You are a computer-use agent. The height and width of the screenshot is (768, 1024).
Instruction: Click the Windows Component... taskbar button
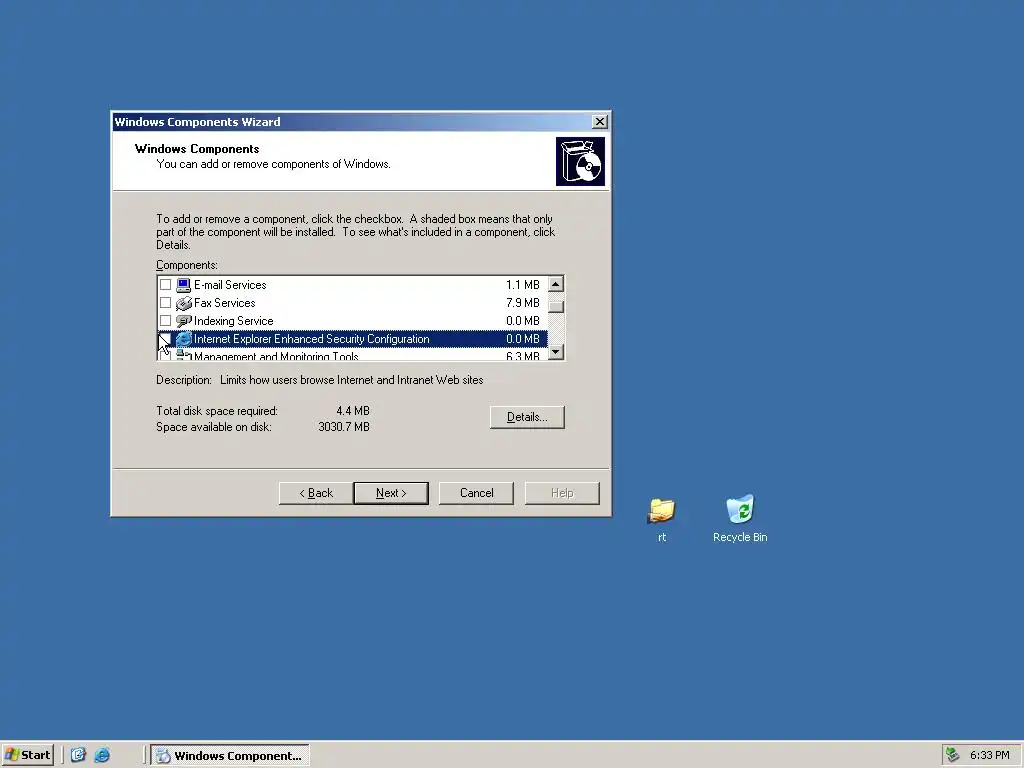click(x=230, y=756)
